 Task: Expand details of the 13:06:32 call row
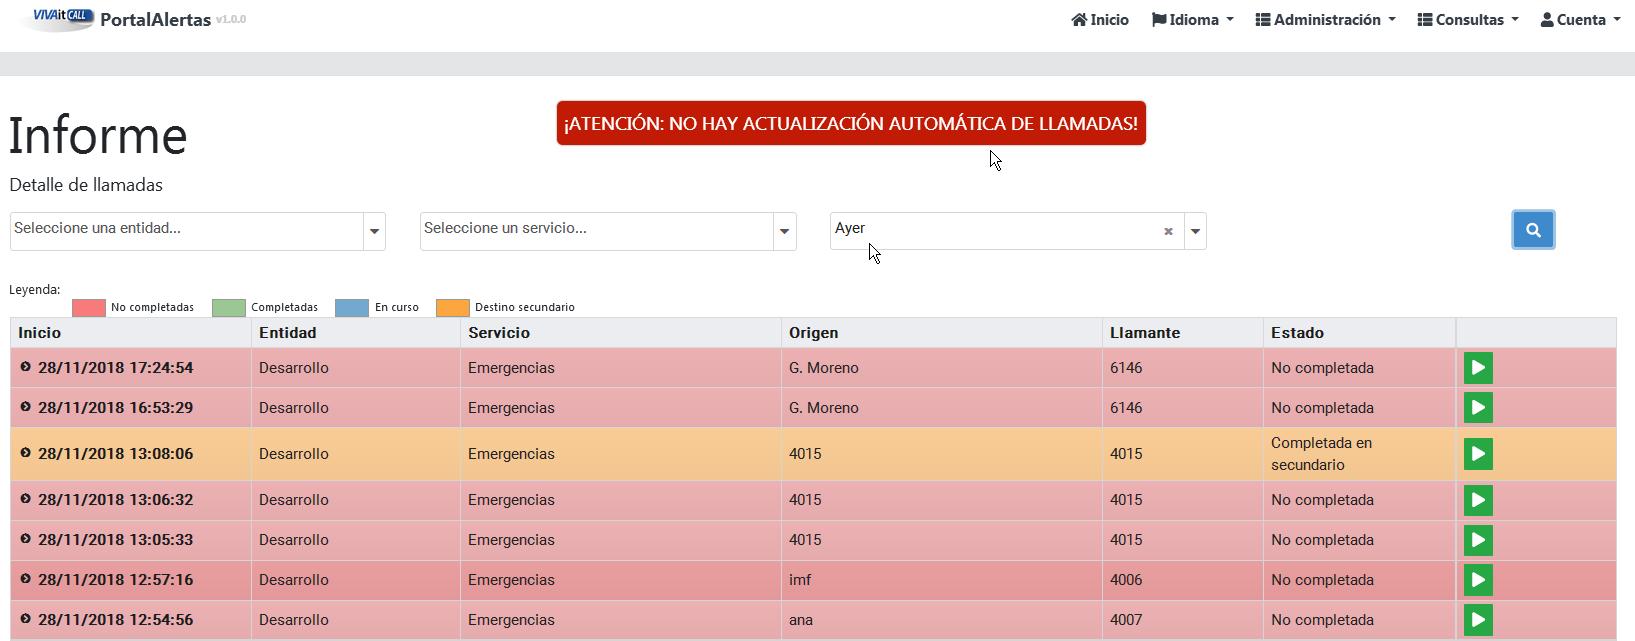click(26, 499)
